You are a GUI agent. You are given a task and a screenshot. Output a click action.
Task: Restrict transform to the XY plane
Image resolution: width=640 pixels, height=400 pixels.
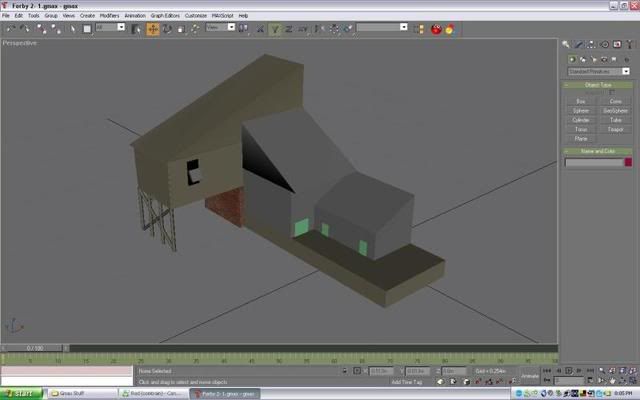coord(303,29)
